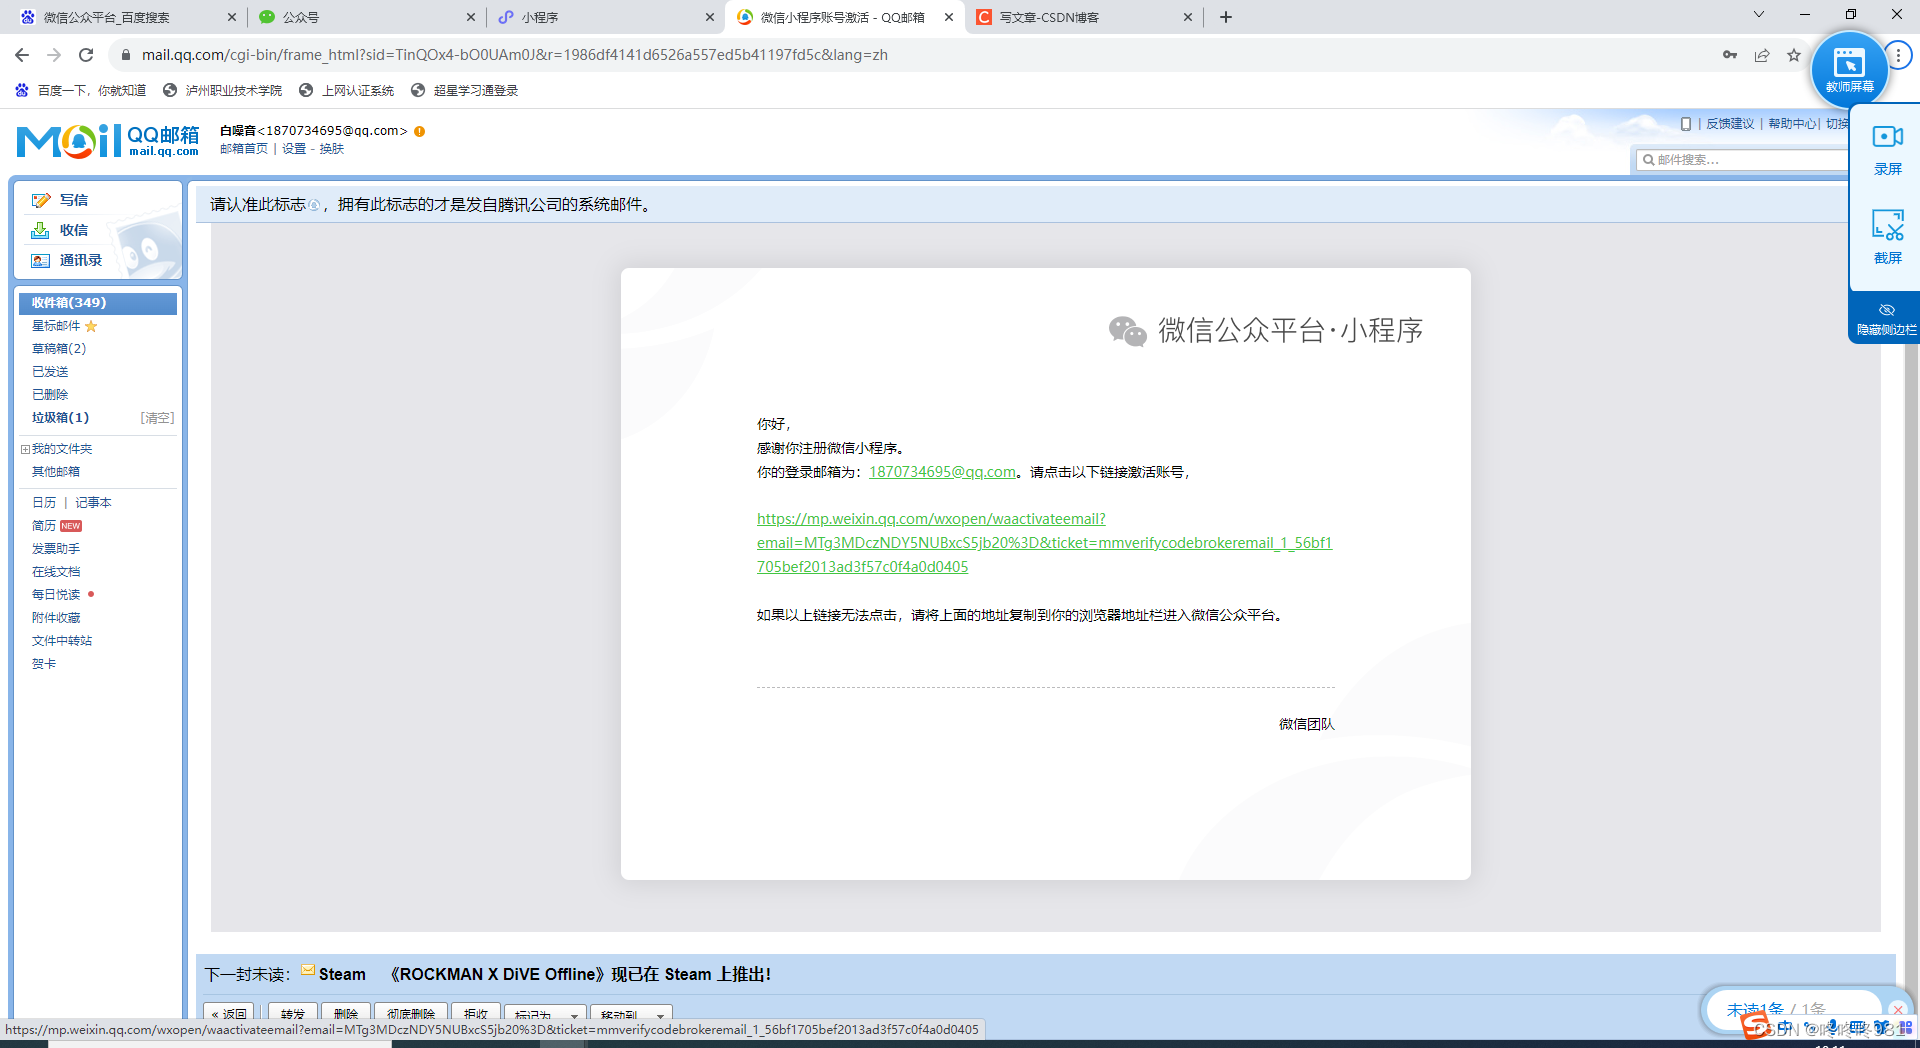Screen dimensions: 1920x1048
Task: Click the 1870734695@qq.com link in the email
Action: [x=942, y=472]
